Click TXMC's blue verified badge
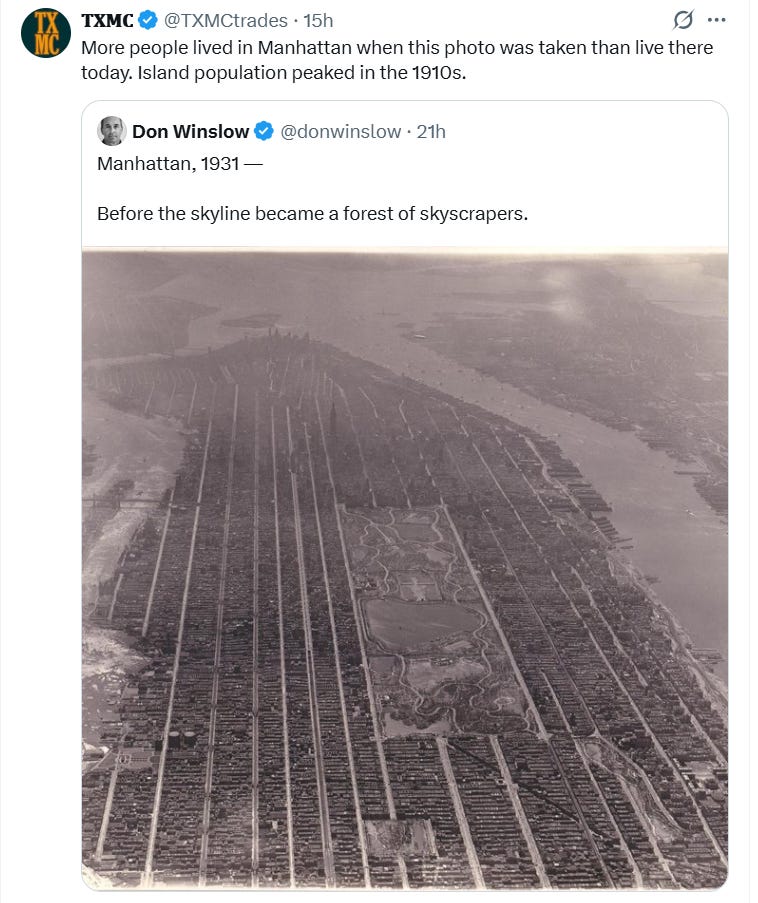Viewport: 758px width, 903px height. pos(148,20)
